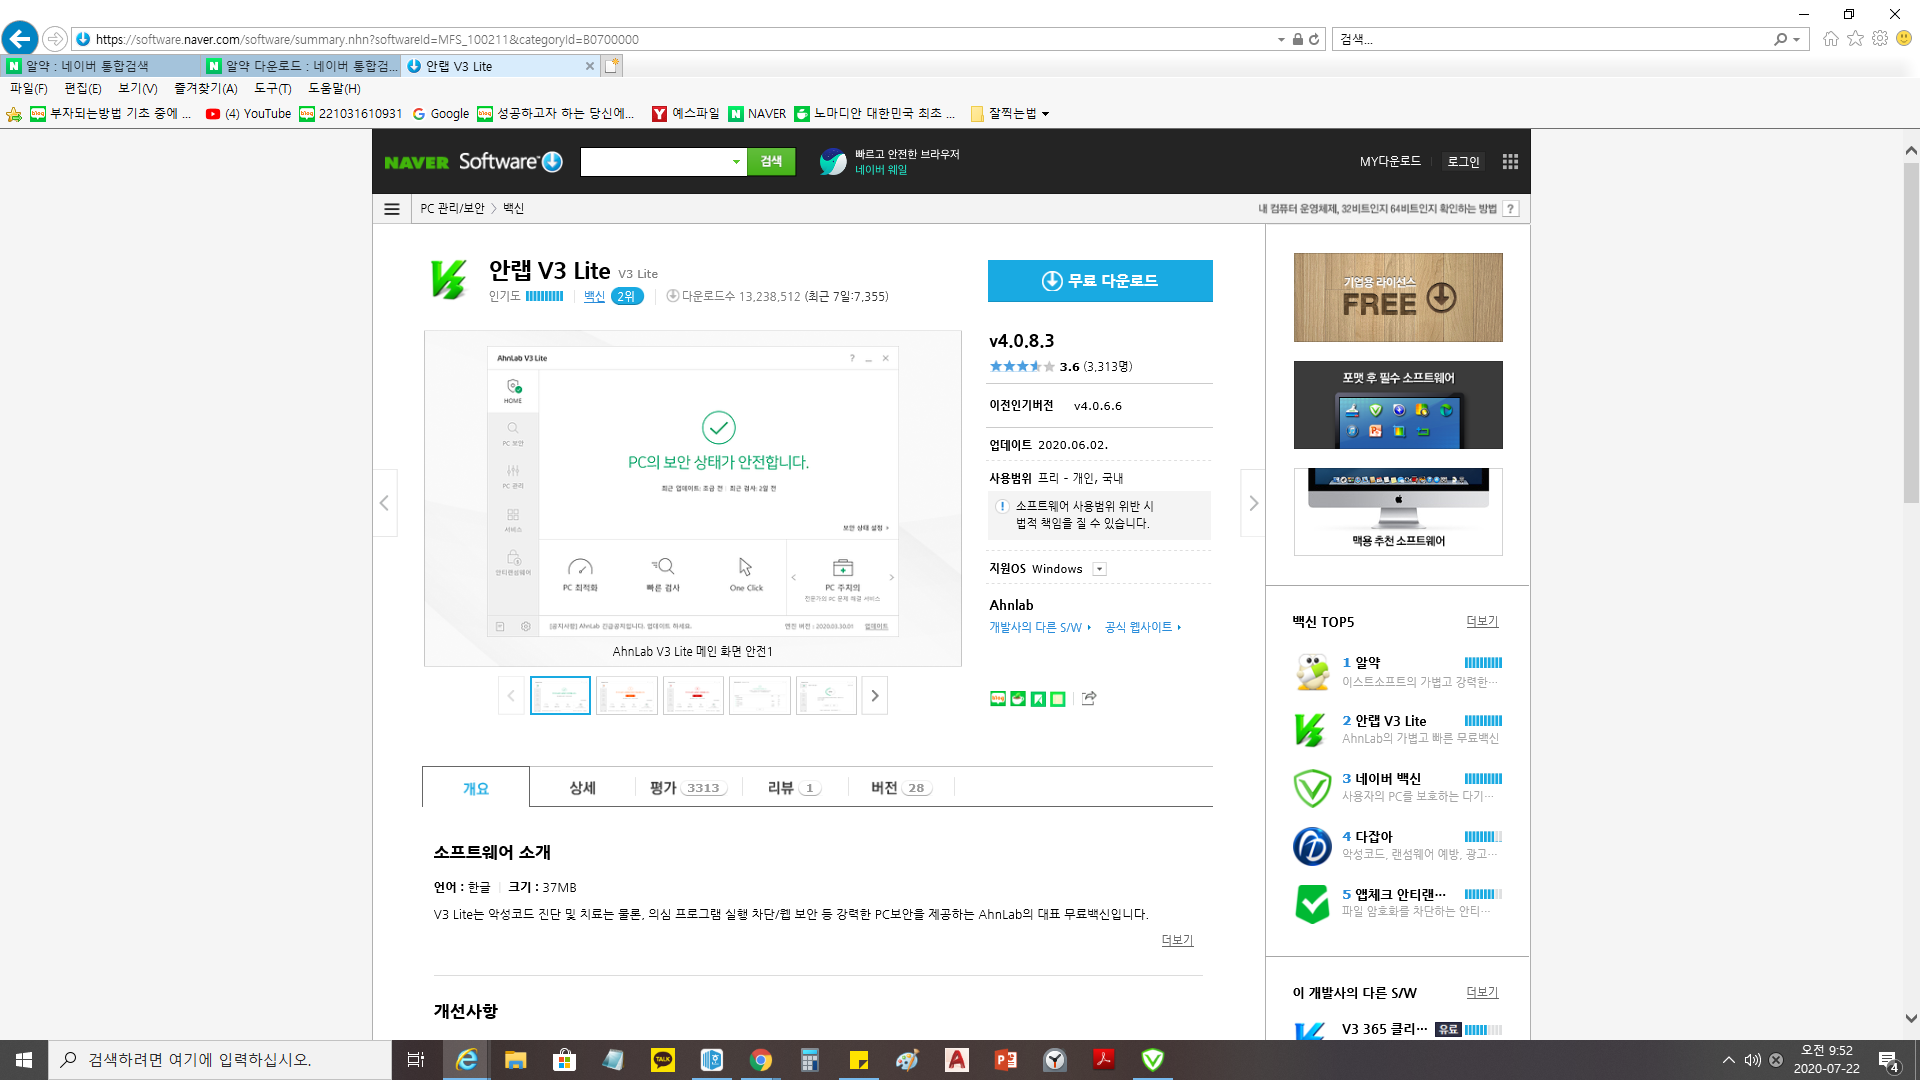Click the NAVER Software logo
This screenshot has width=1920, height=1080.
click(473, 161)
